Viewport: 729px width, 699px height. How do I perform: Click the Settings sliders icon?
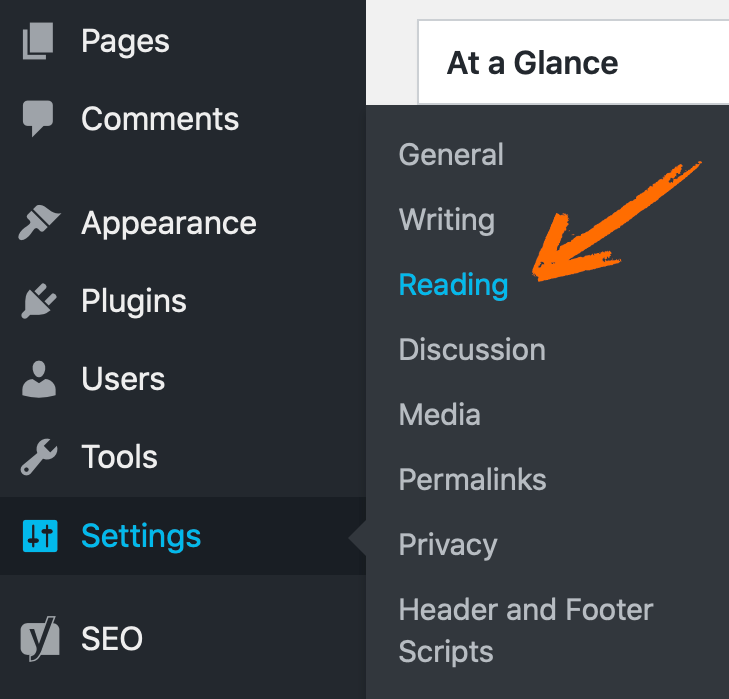[x=40, y=536]
